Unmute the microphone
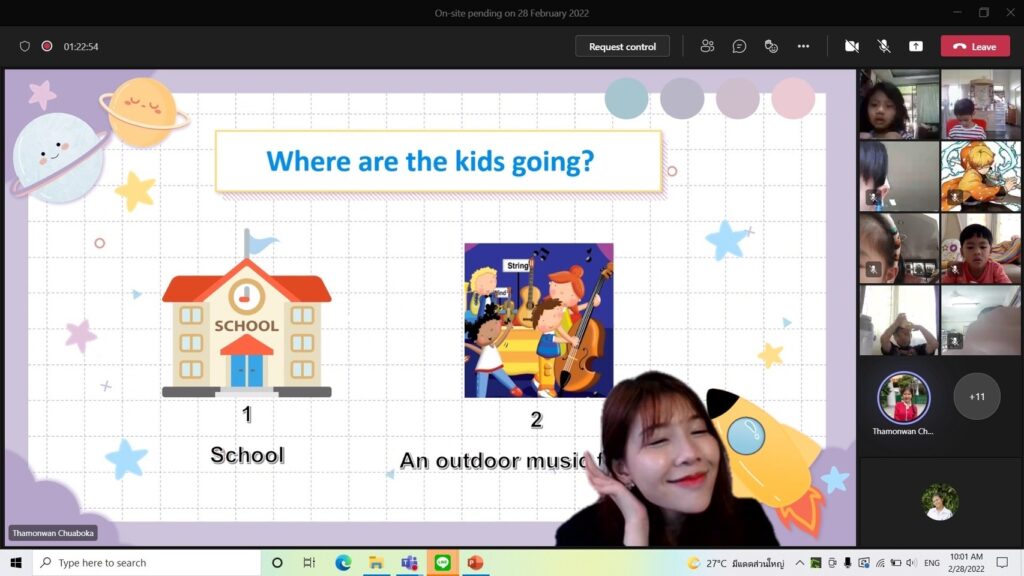Image resolution: width=1024 pixels, height=576 pixels. pyautogui.click(x=884, y=46)
